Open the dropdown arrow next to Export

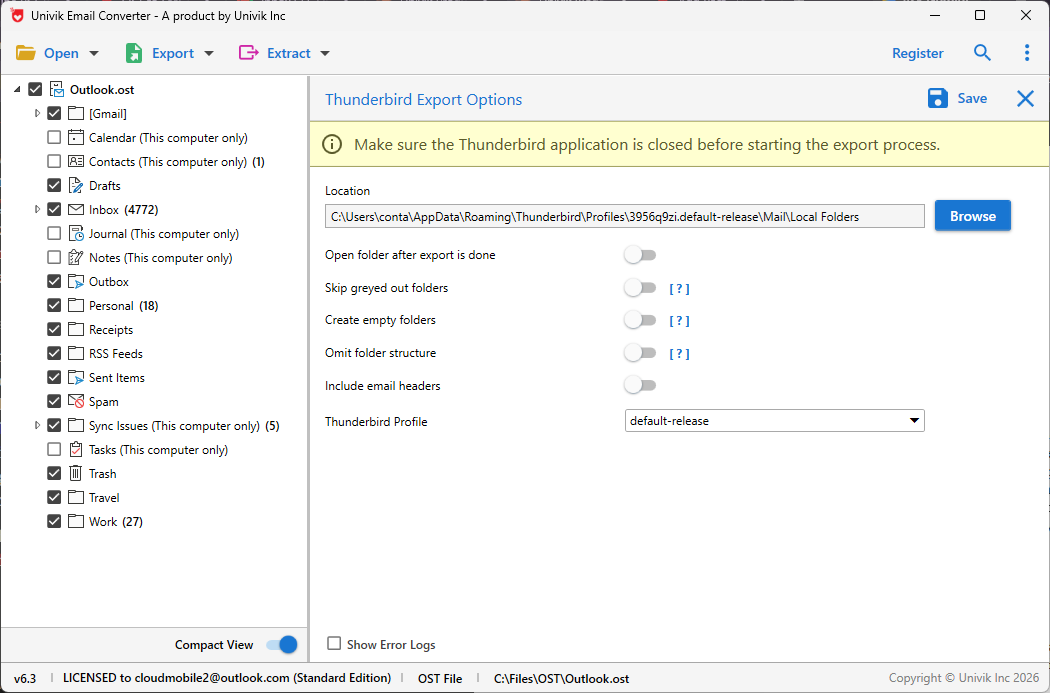click(x=209, y=54)
